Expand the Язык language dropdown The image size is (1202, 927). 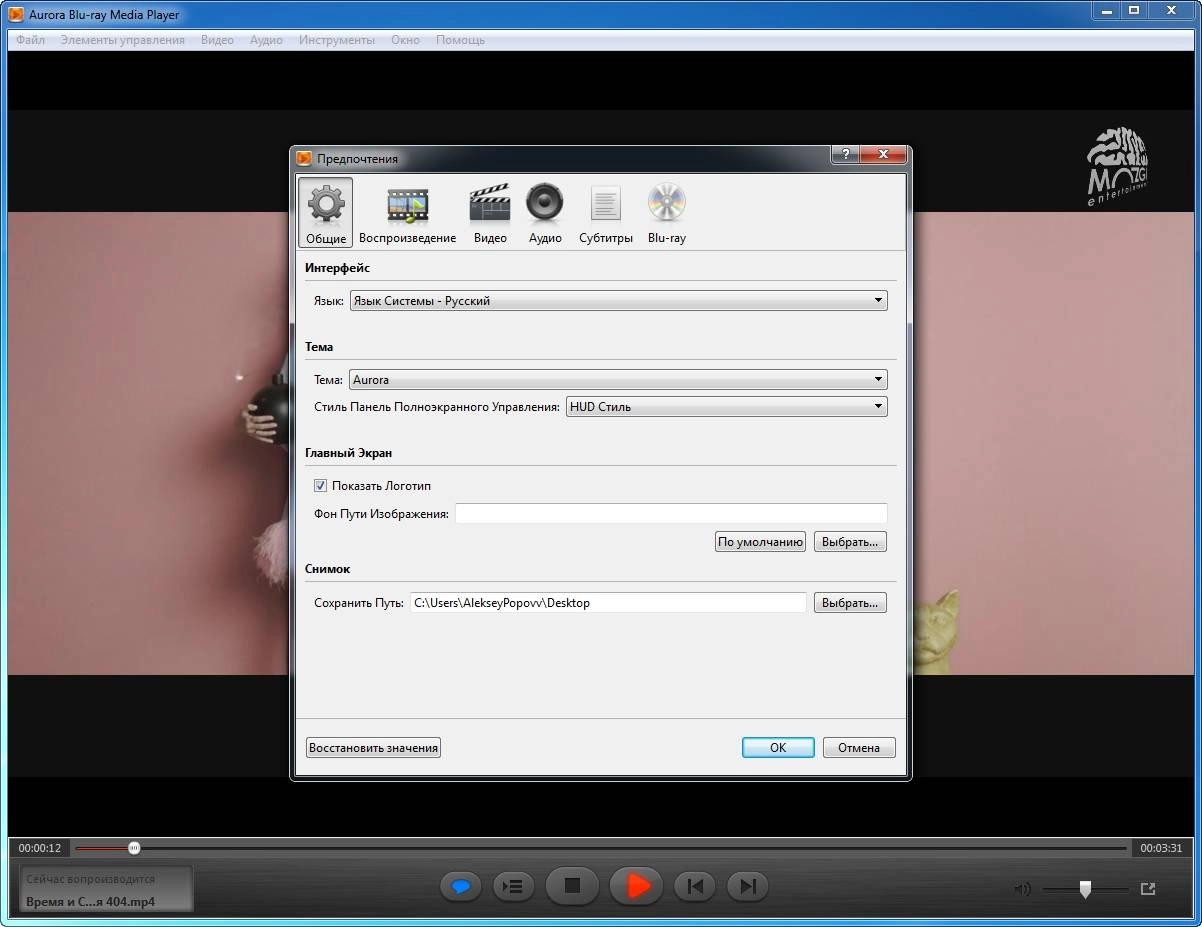(x=618, y=300)
